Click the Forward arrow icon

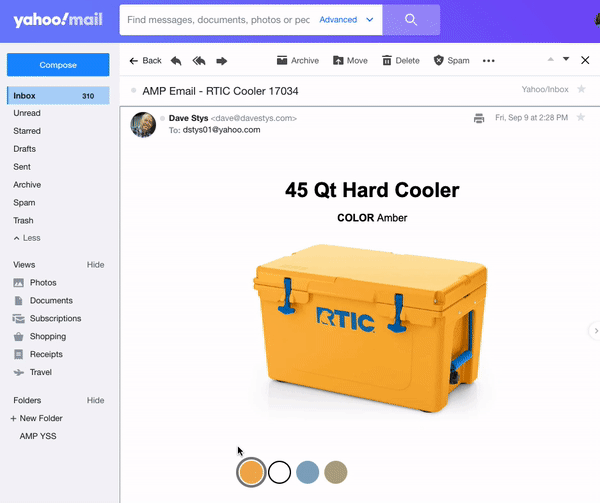(x=222, y=61)
